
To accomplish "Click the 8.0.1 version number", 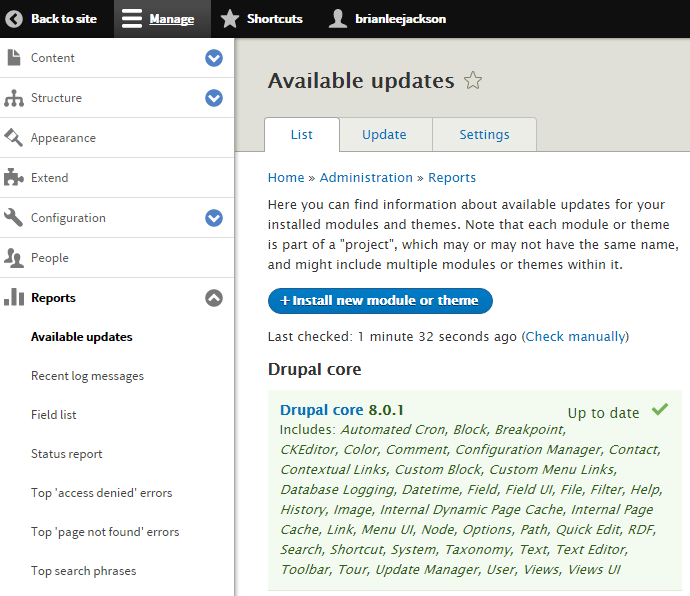I will coord(386,410).
